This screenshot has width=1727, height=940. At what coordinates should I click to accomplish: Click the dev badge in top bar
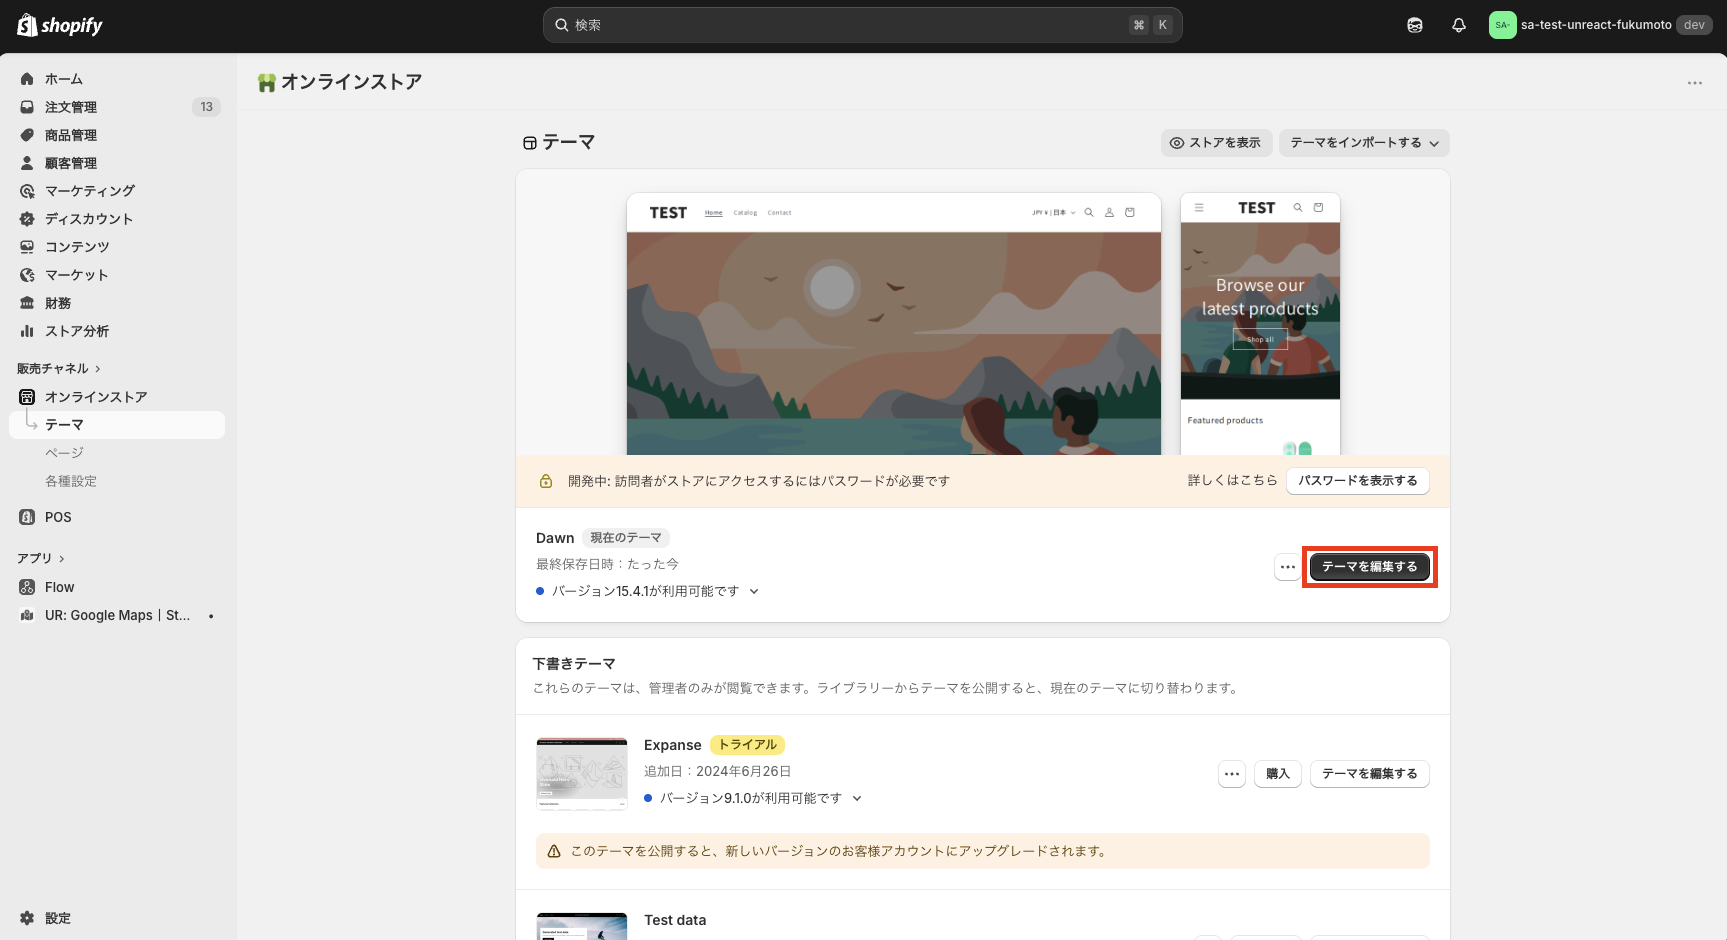point(1694,25)
